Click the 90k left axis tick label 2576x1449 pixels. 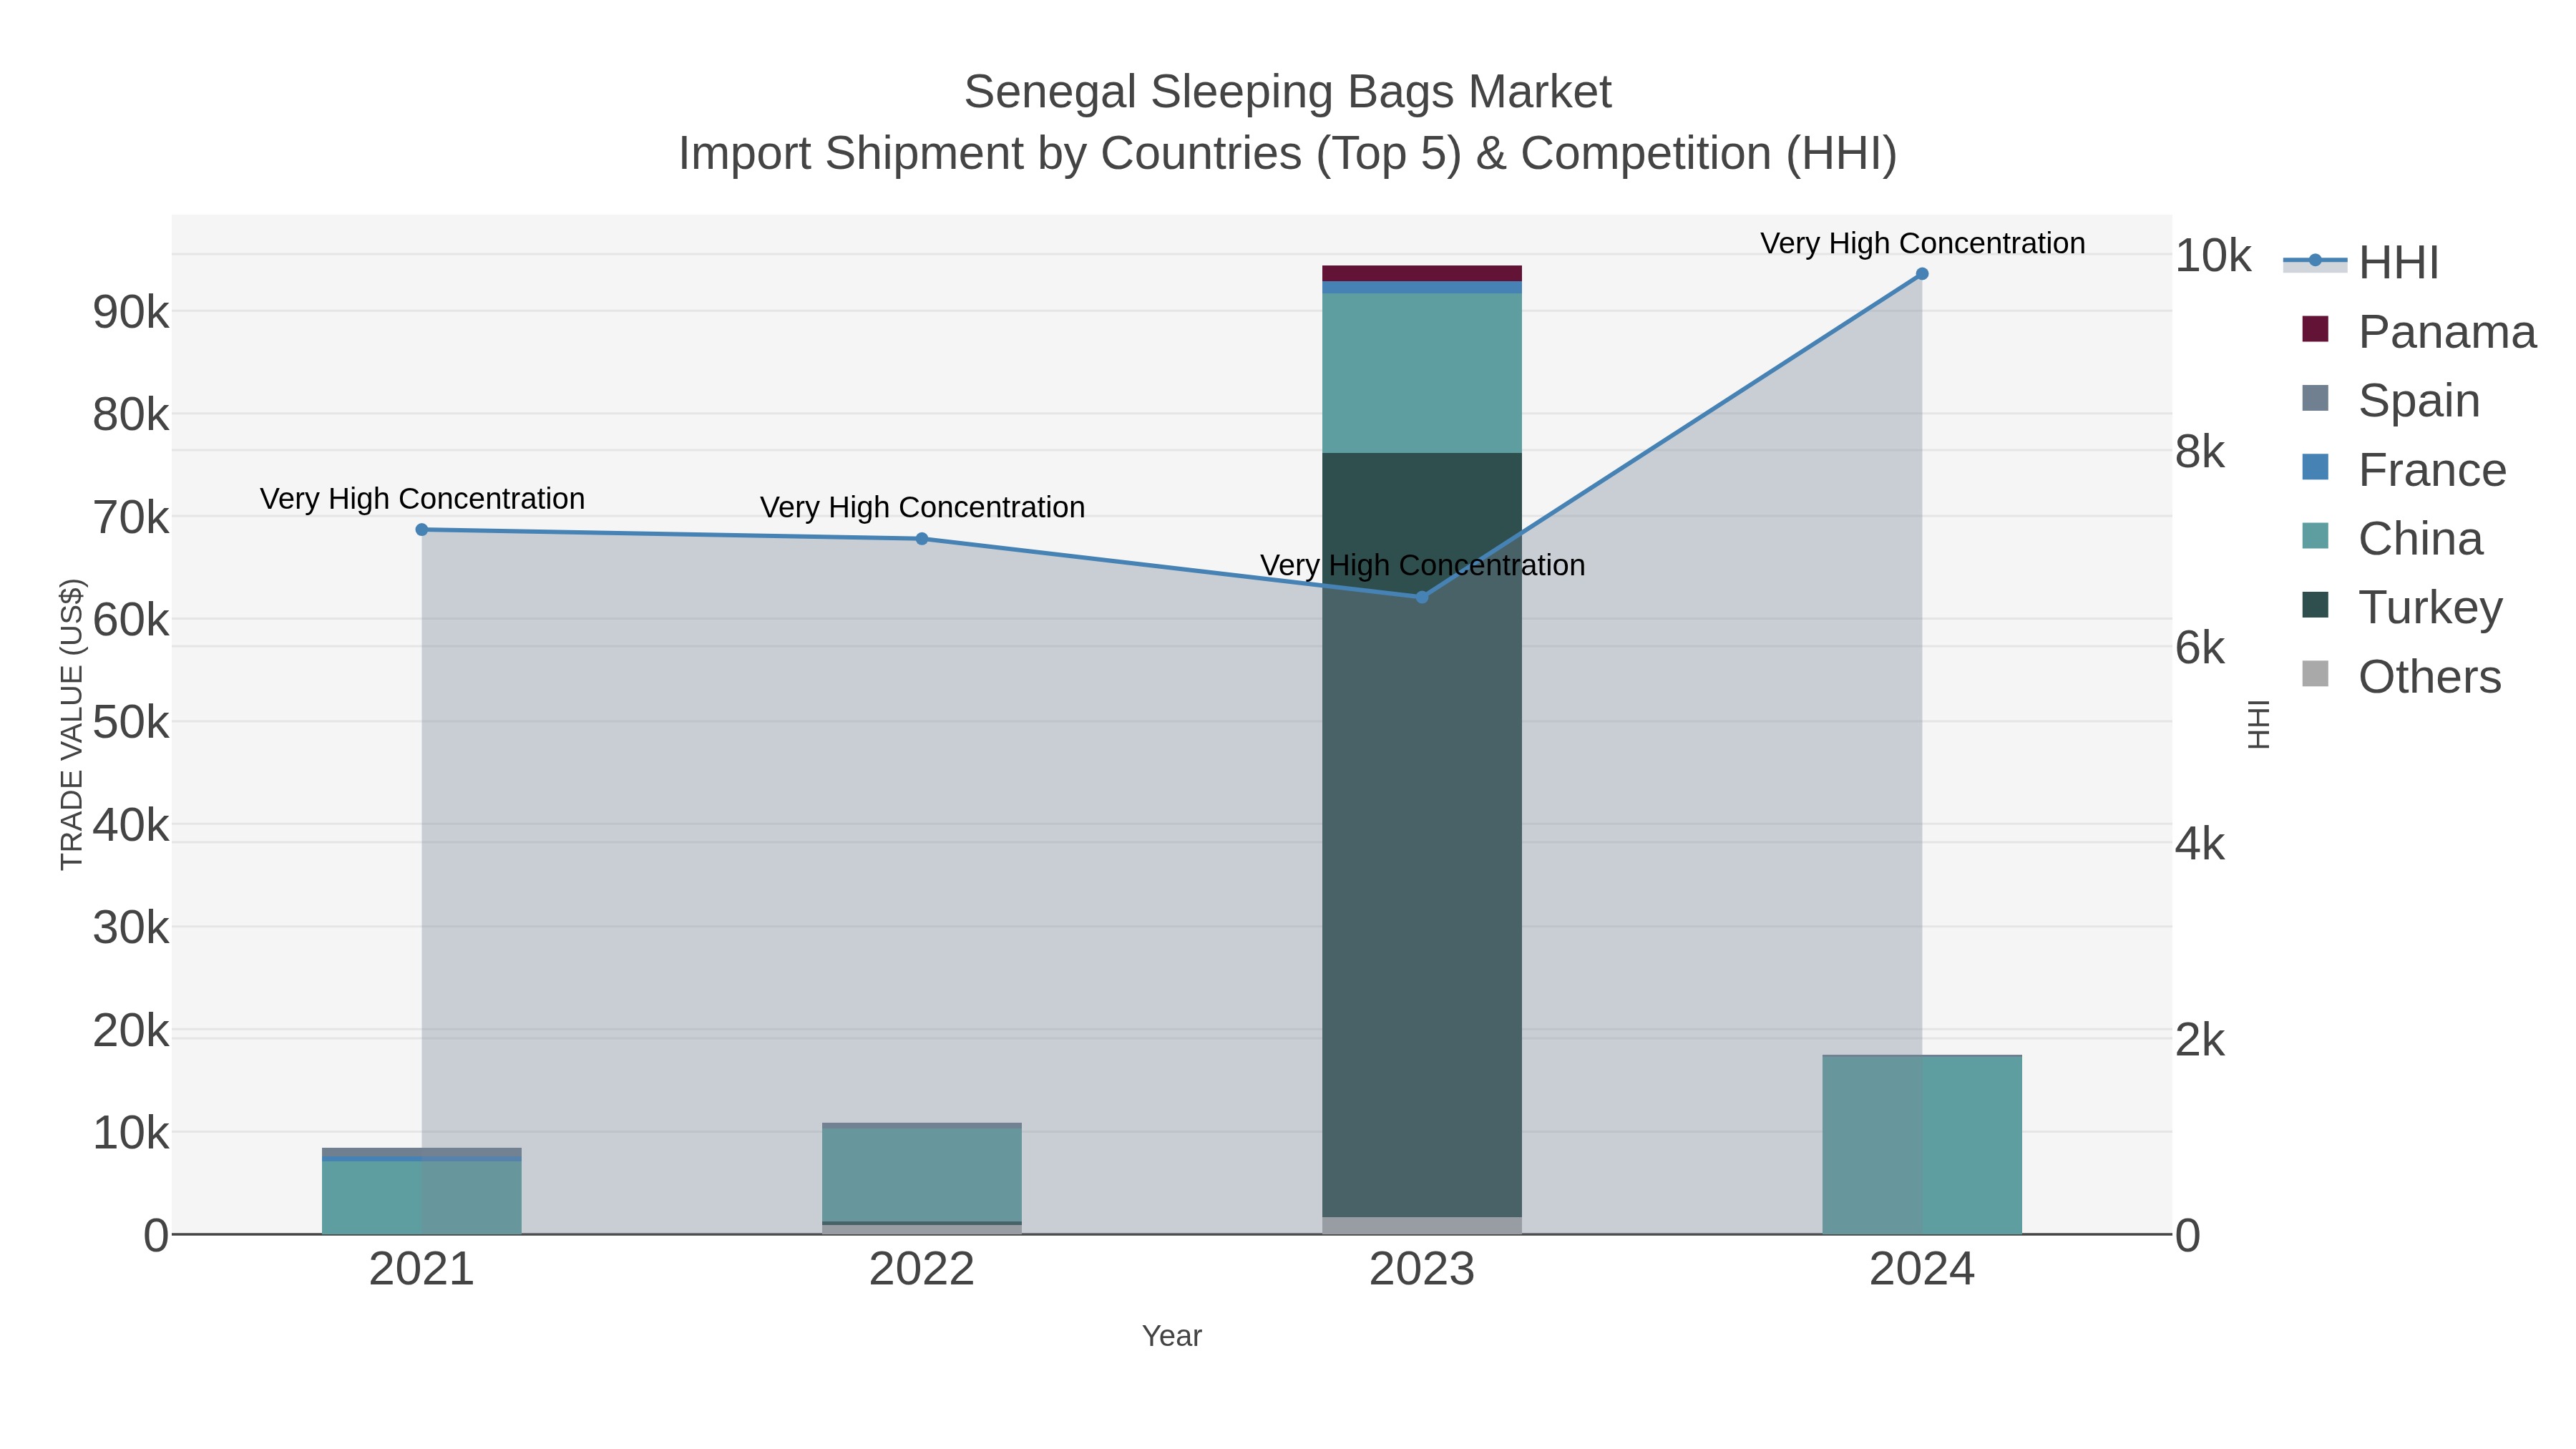[x=131, y=313]
